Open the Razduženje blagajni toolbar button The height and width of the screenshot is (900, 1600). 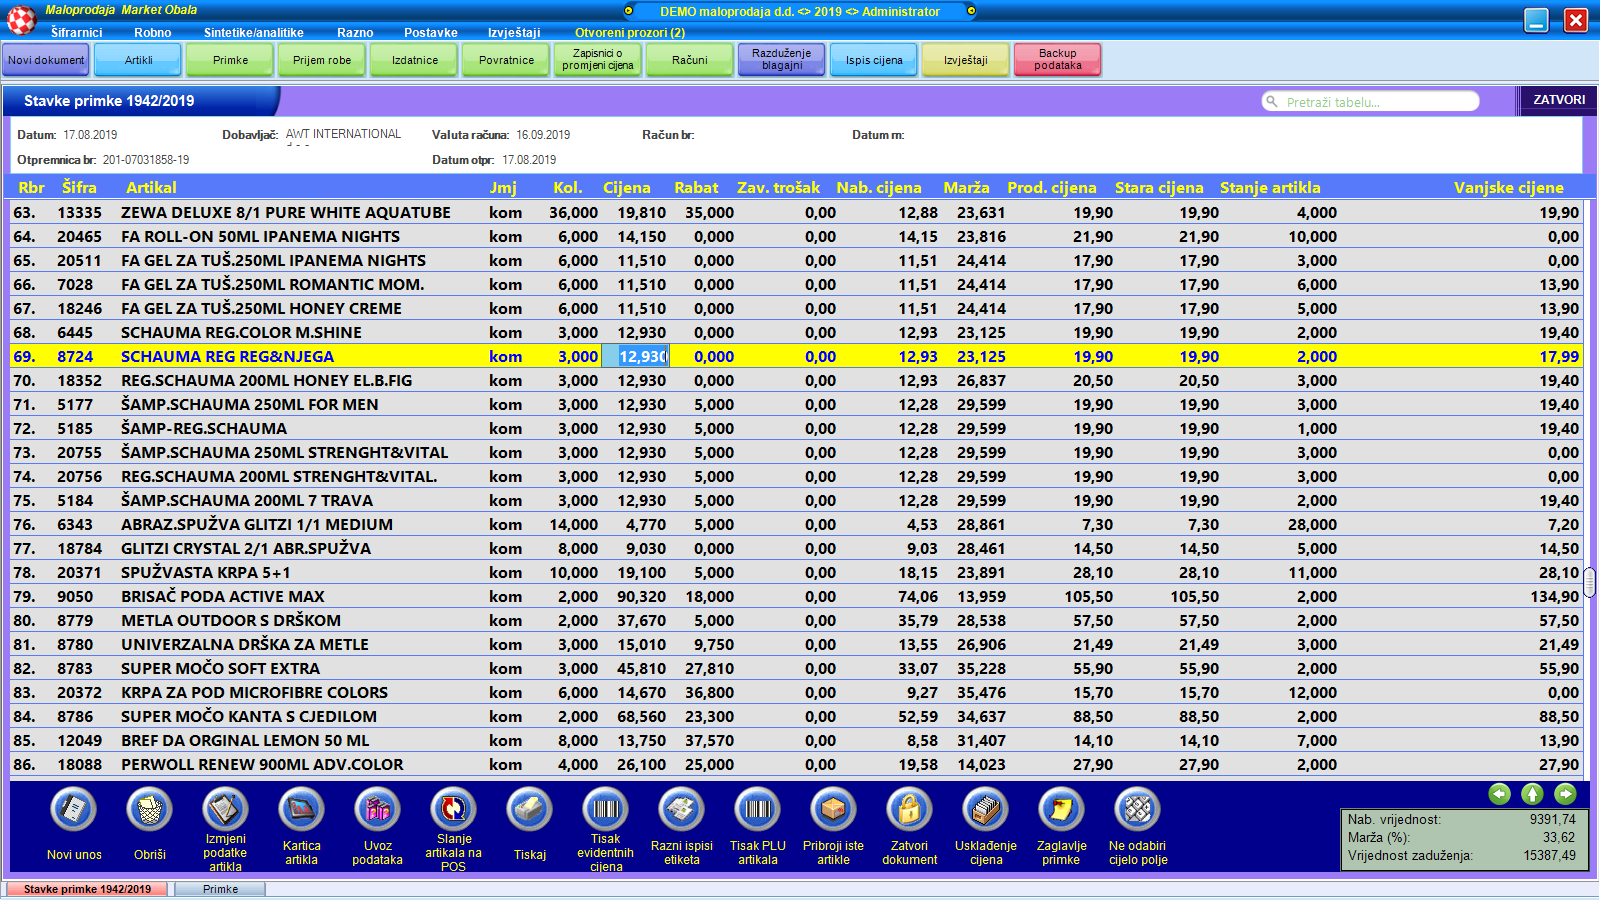coord(781,60)
